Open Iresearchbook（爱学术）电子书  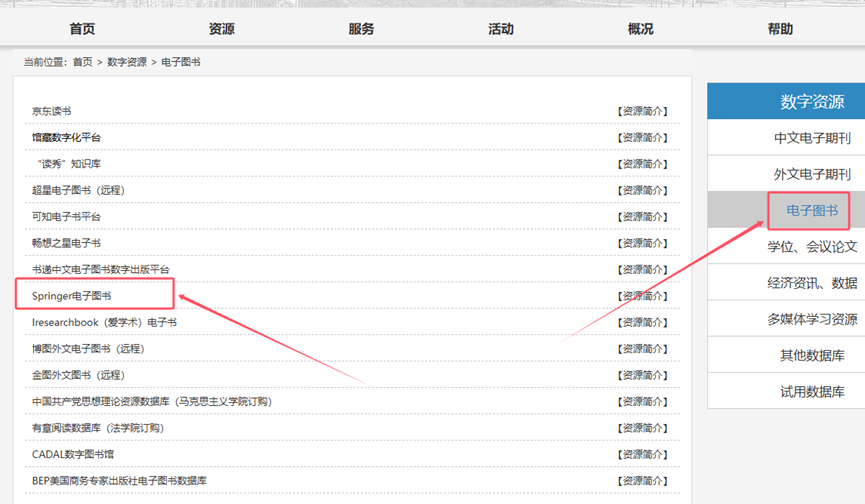point(104,323)
